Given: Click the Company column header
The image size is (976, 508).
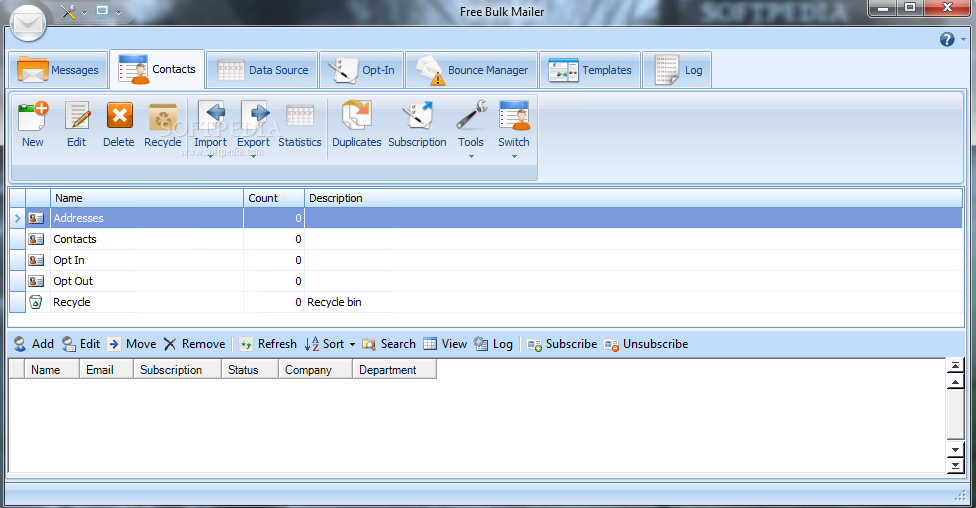Looking at the screenshot, I should 315,370.
